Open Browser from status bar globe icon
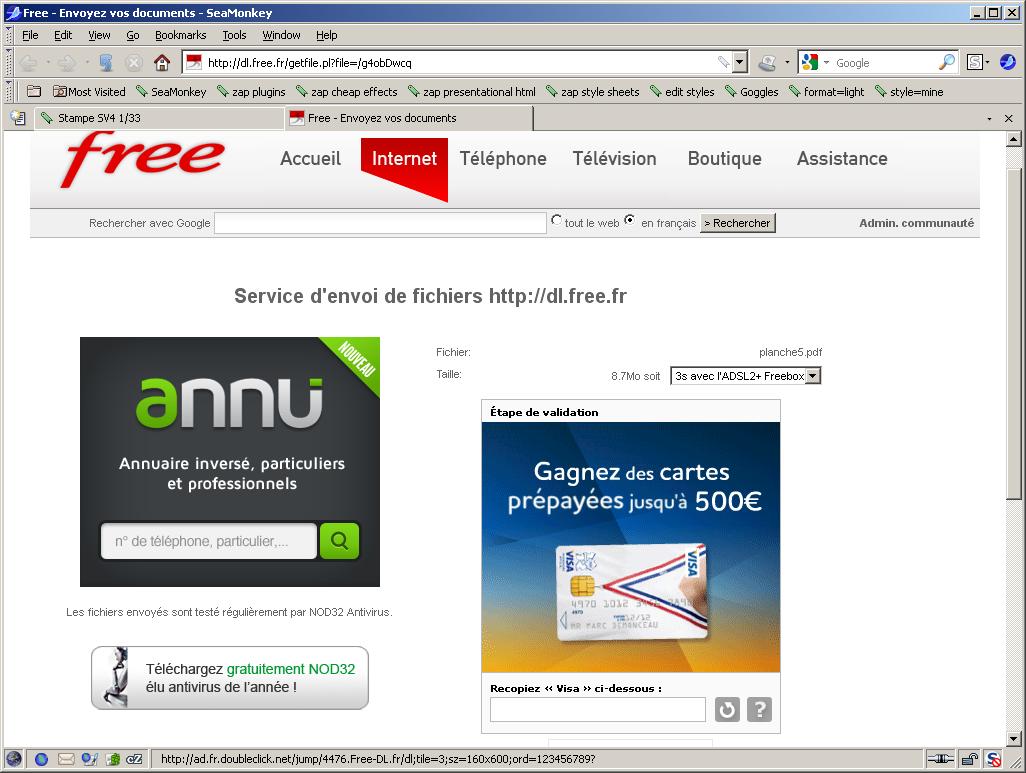The image size is (1026, 773). pos(14,759)
